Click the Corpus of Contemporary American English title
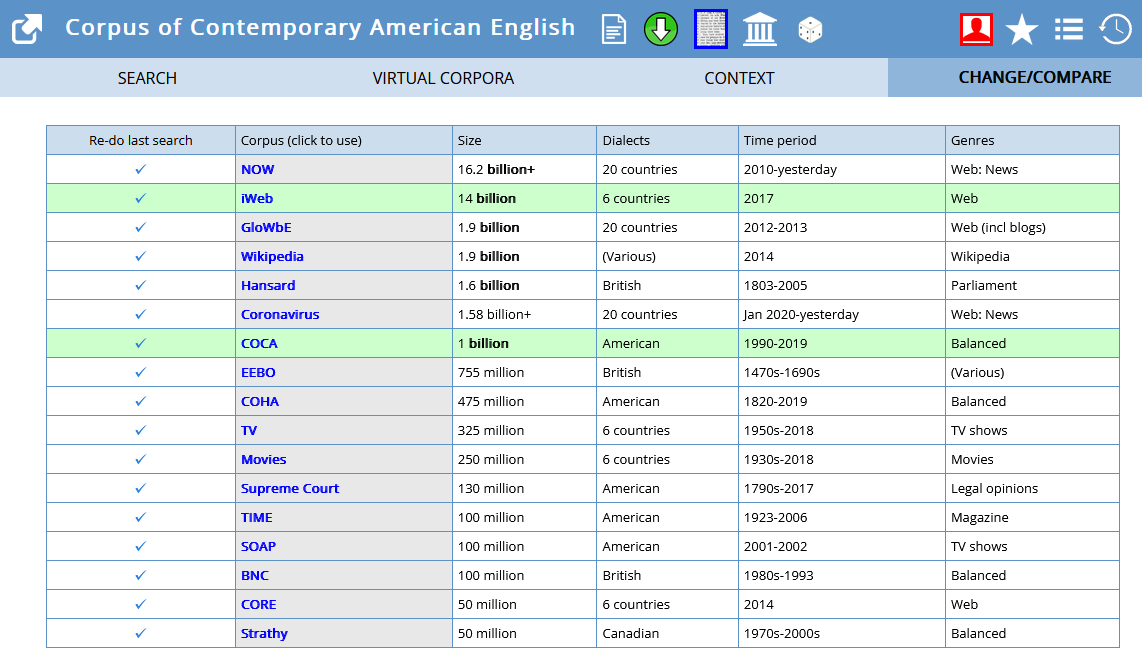Screen dimensions: 1142x650 click(x=320, y=28)
